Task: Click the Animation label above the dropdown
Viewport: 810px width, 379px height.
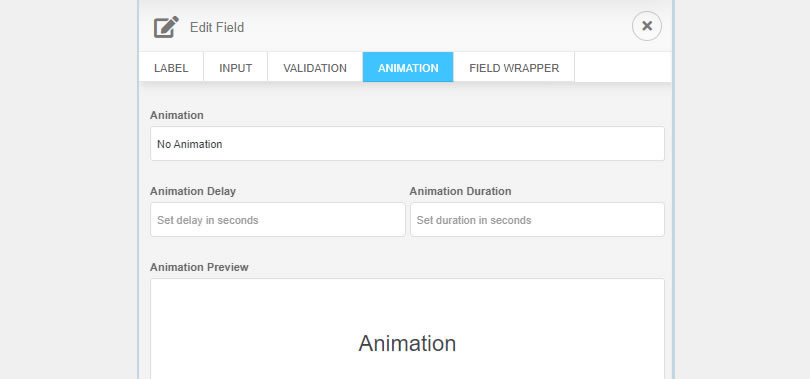Action: (x=177, y=115)
